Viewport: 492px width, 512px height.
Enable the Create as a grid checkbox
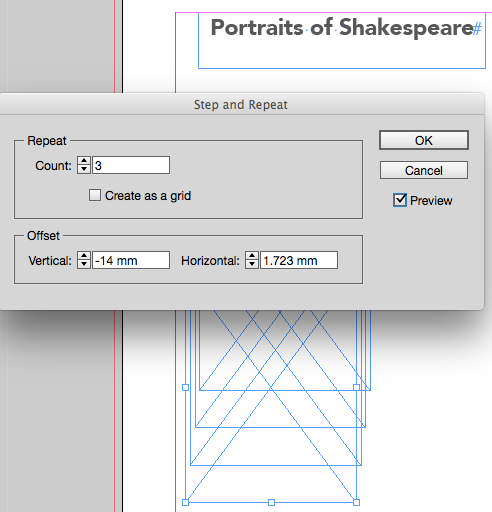(95, 195)
